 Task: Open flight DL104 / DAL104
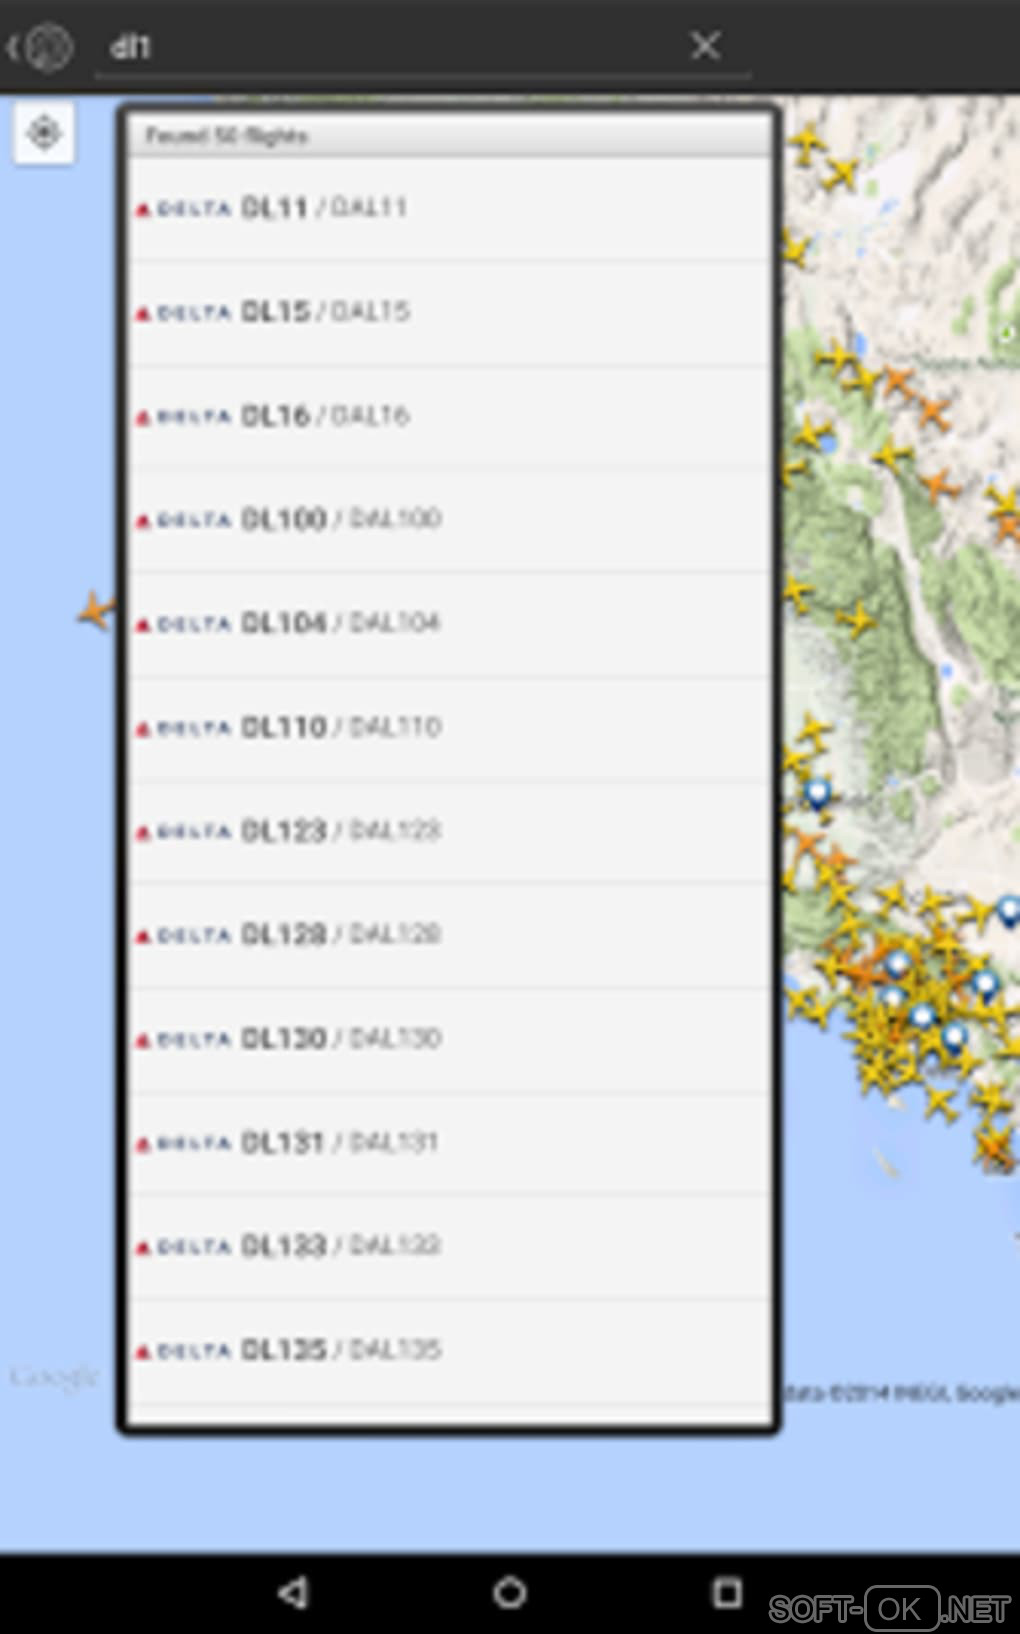449,624
